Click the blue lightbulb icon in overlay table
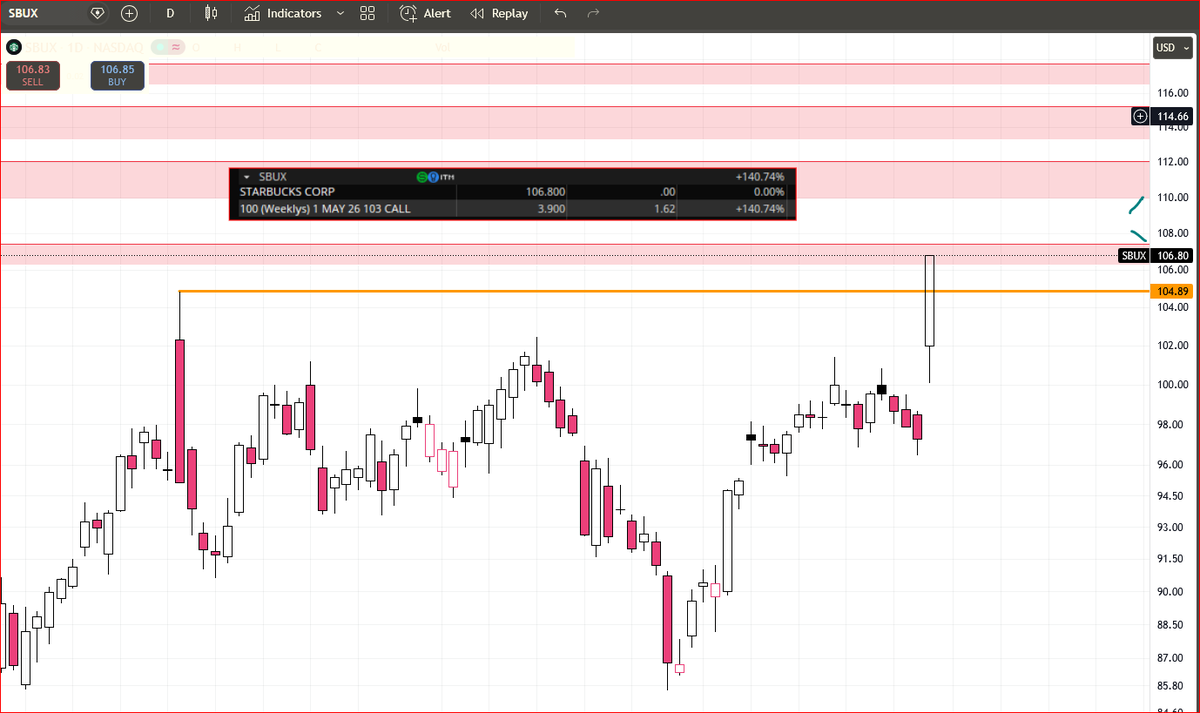Image resolution: width=1200 pixels, height=713 pixels. 433,177
